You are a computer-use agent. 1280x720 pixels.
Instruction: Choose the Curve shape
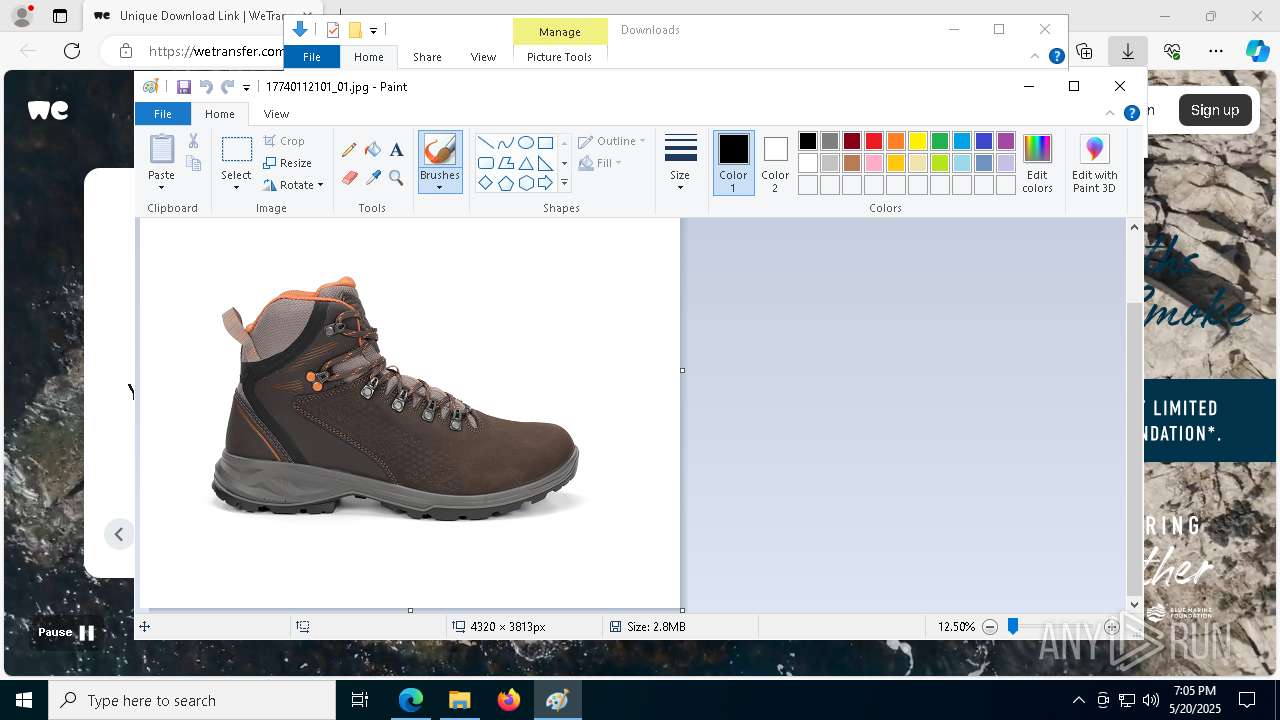505,142
